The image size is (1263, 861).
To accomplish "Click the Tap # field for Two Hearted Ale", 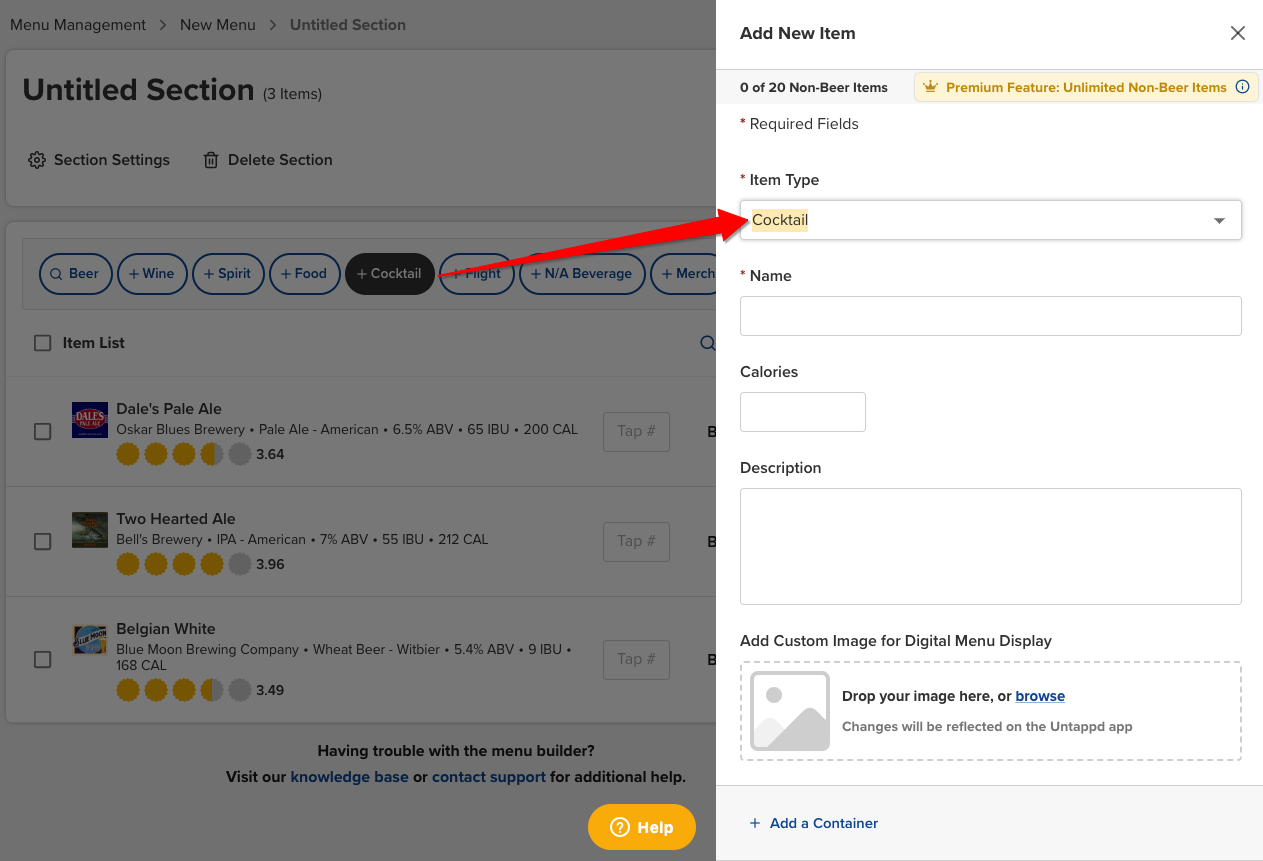I will click(636, 541).
